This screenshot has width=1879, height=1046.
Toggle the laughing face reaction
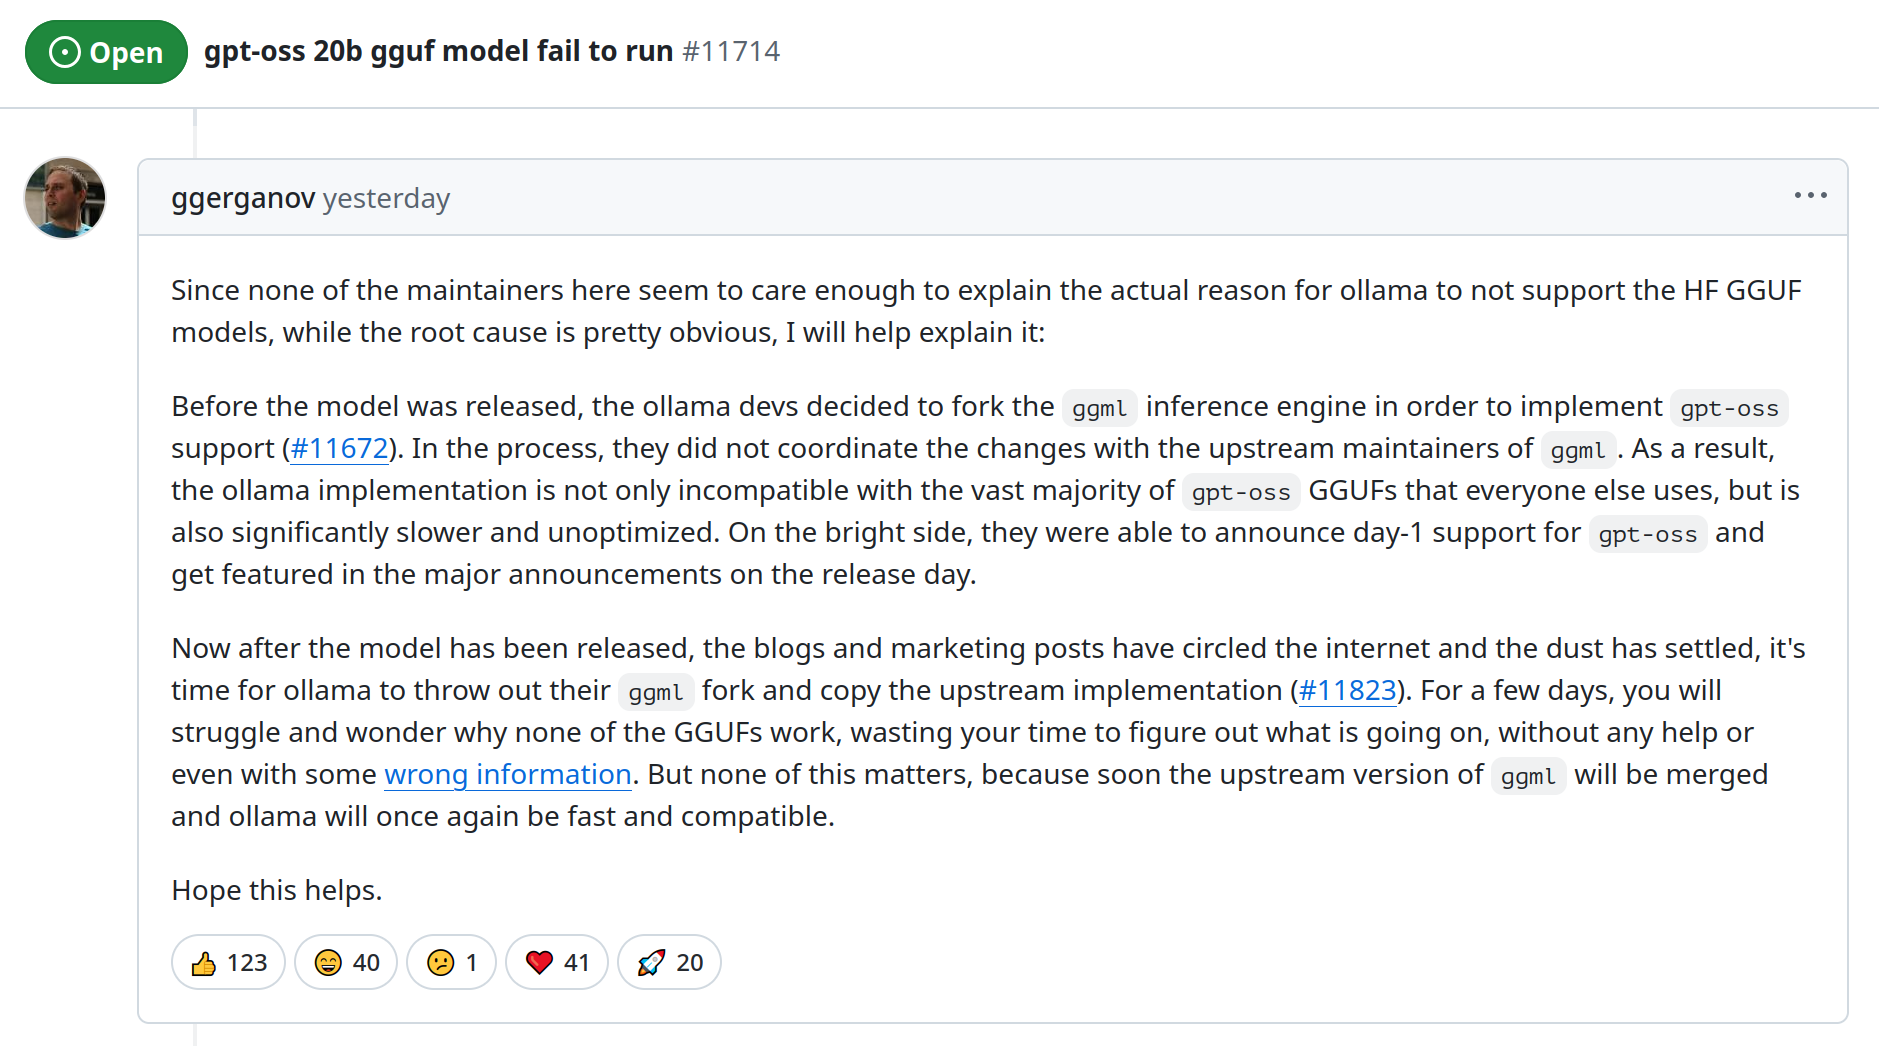pos(346,962)
